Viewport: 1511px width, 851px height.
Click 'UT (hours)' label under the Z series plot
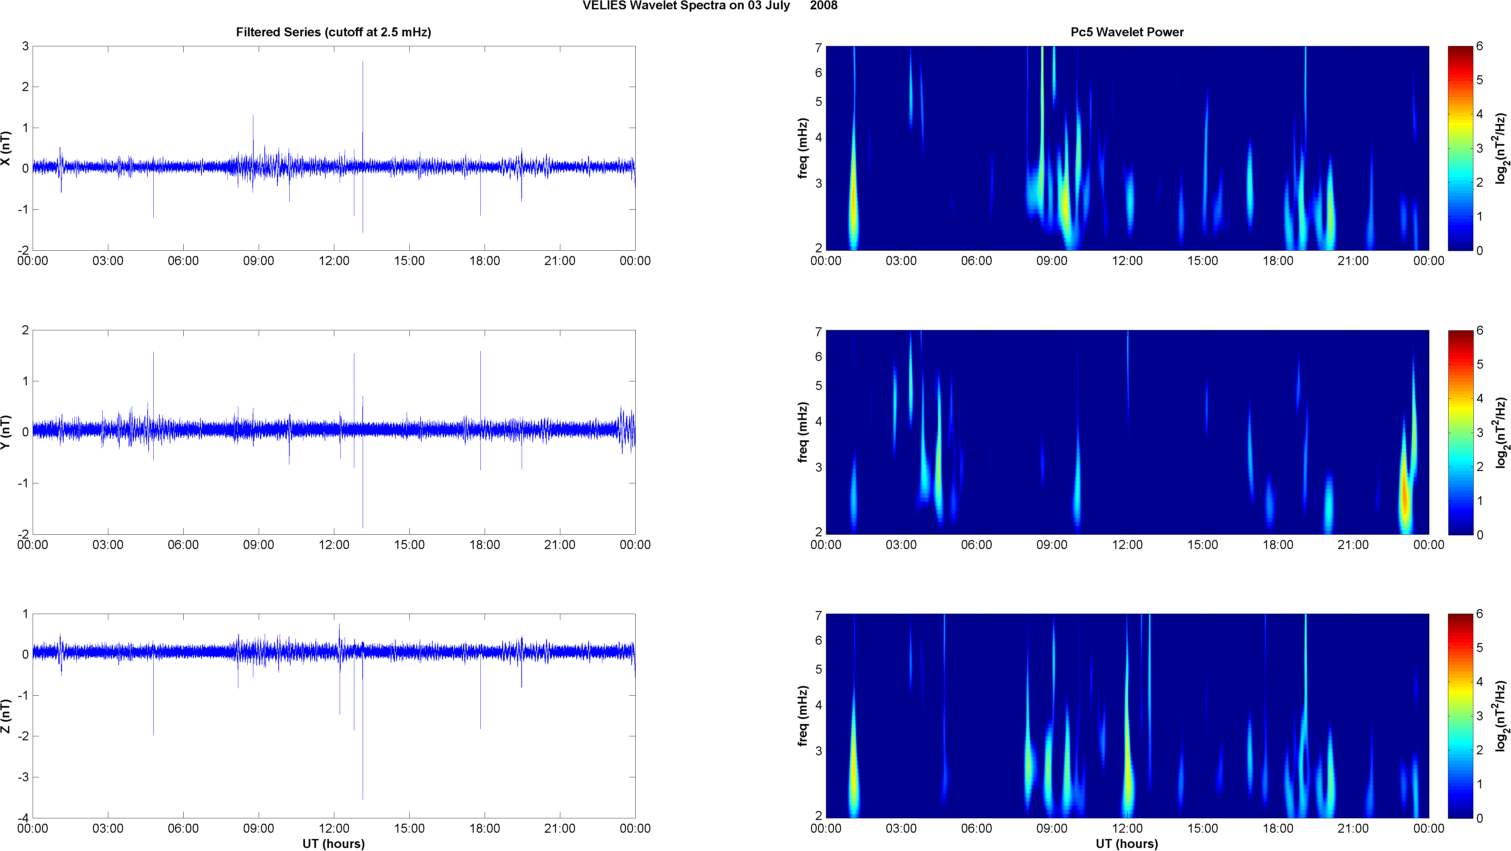[333, 844]
